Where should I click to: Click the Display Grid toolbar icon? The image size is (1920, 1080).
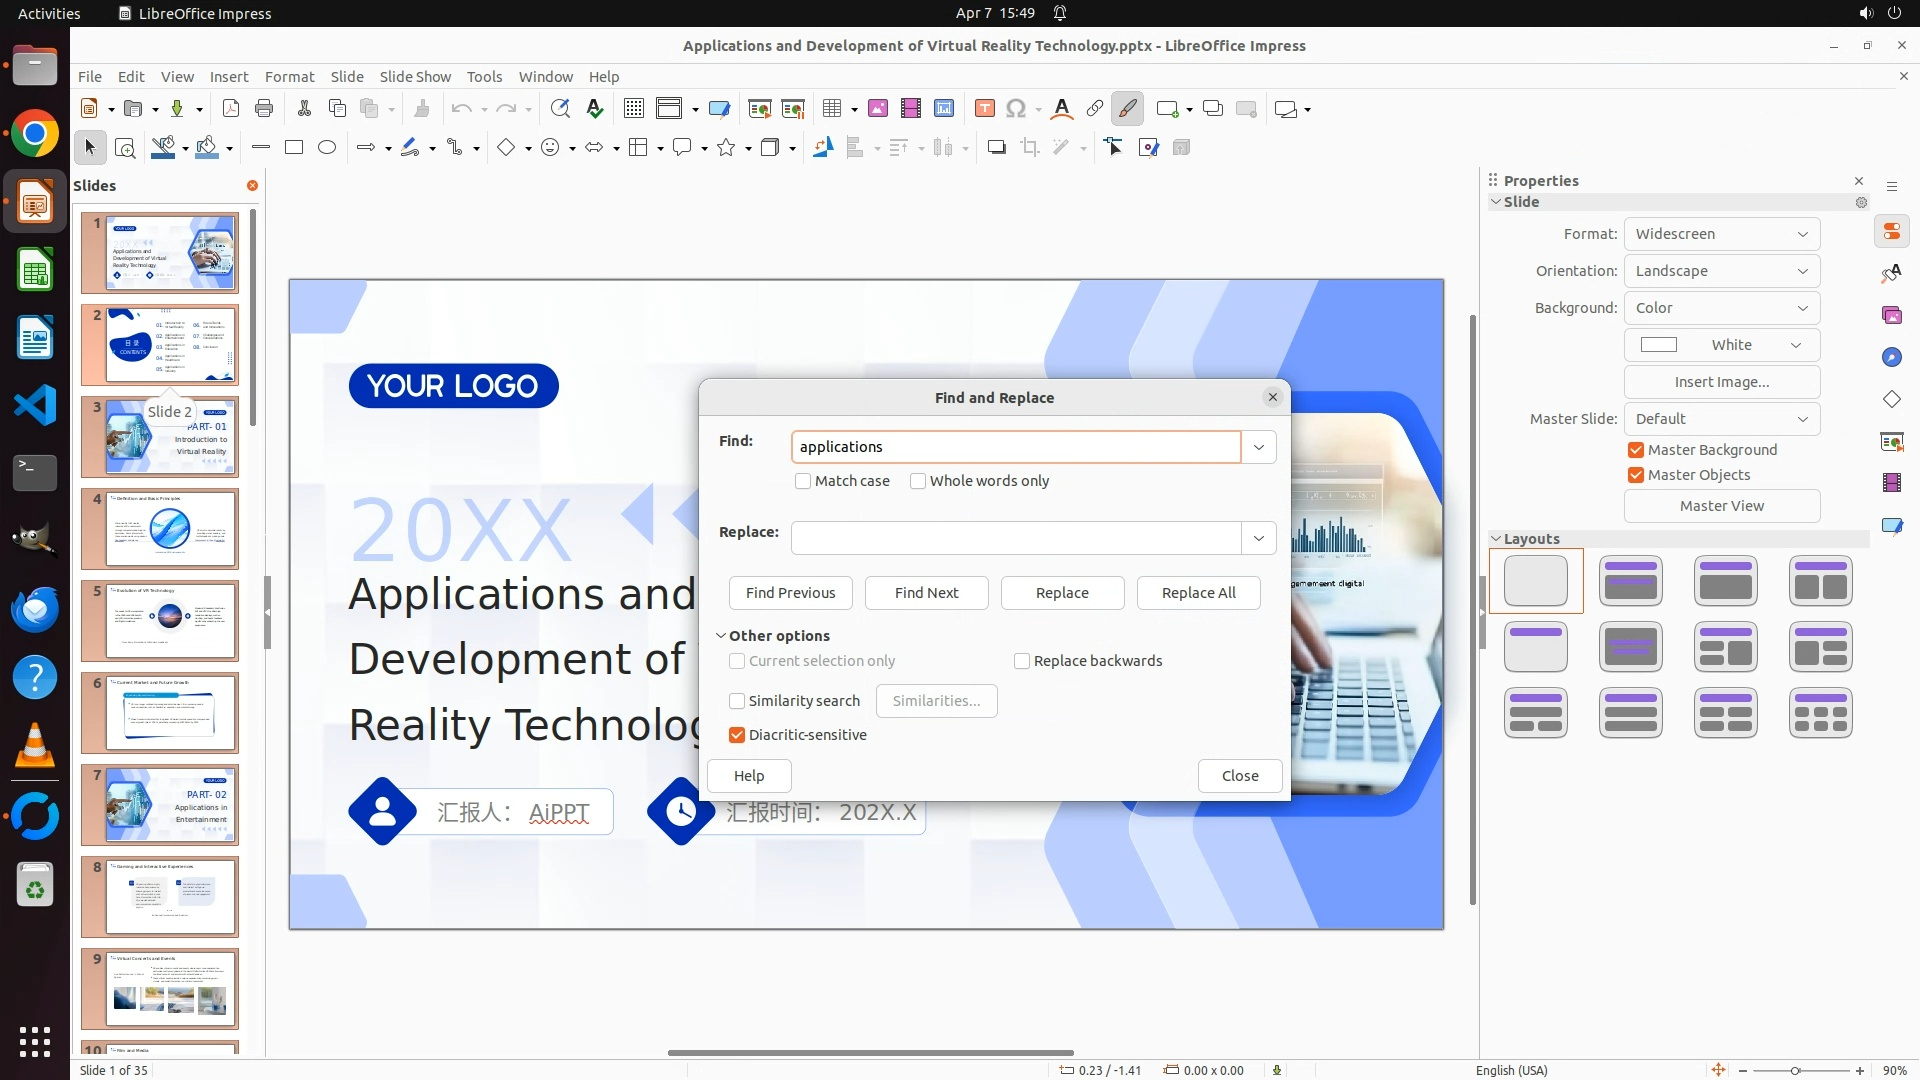(633, 109)
